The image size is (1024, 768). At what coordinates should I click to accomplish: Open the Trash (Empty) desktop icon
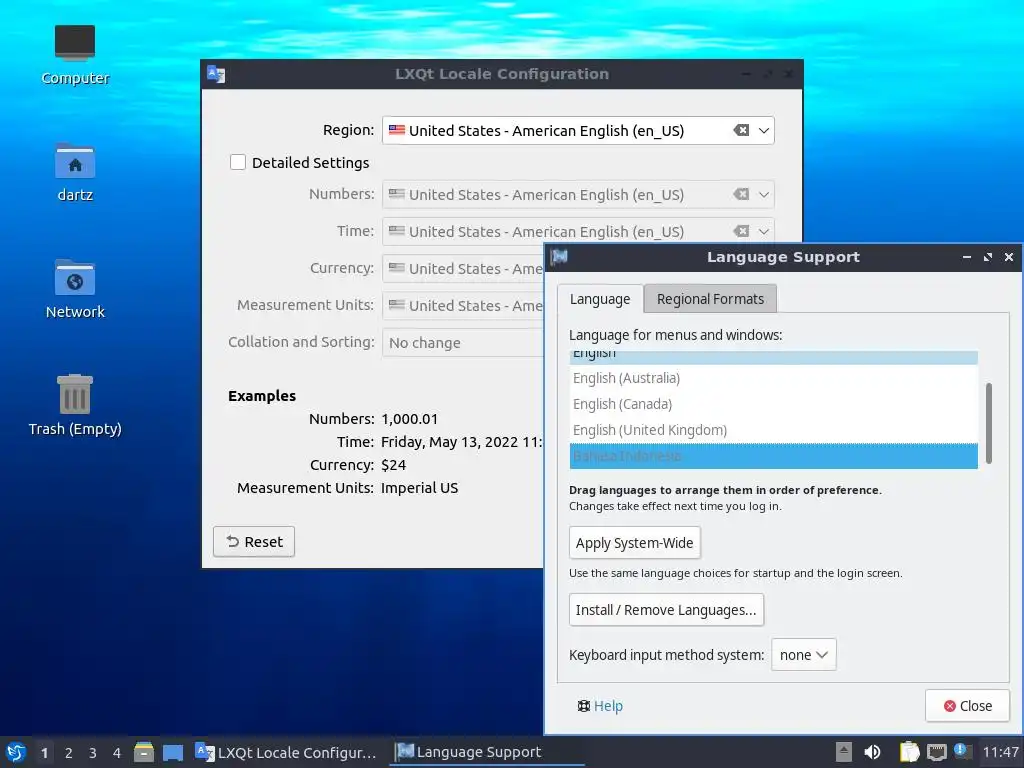(x=74, y=405)
